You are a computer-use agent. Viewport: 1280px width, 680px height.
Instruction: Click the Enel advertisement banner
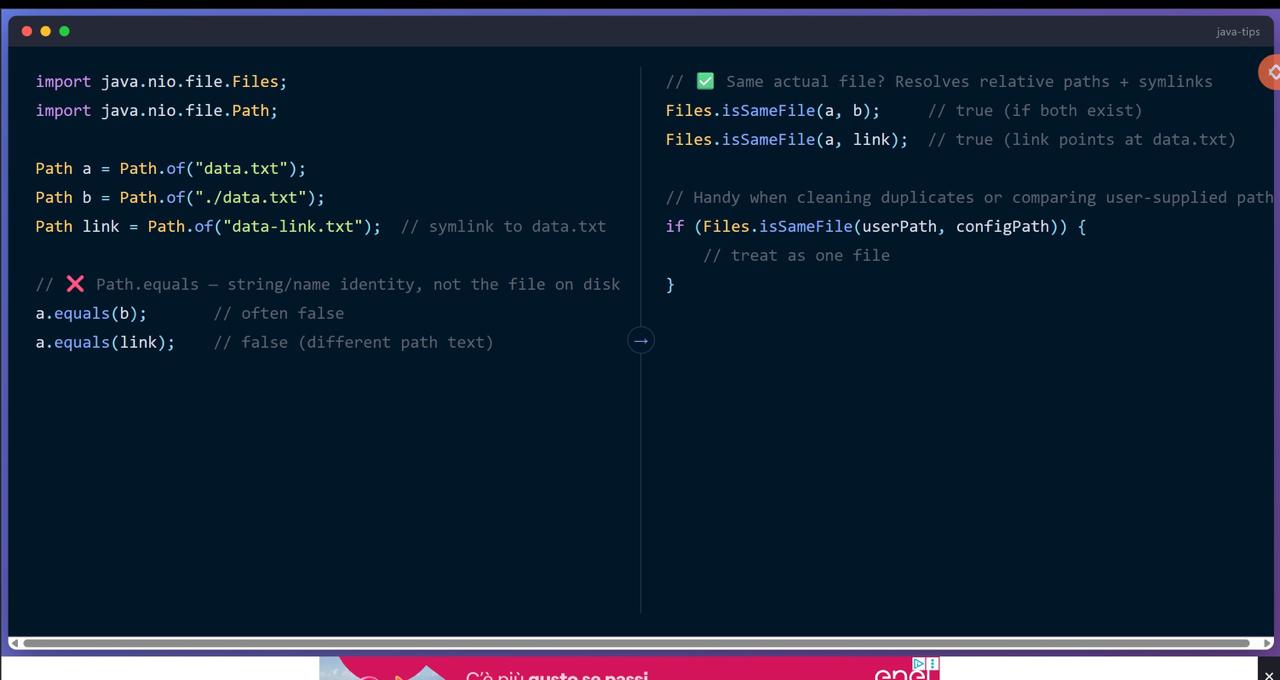tap(629, 669)
